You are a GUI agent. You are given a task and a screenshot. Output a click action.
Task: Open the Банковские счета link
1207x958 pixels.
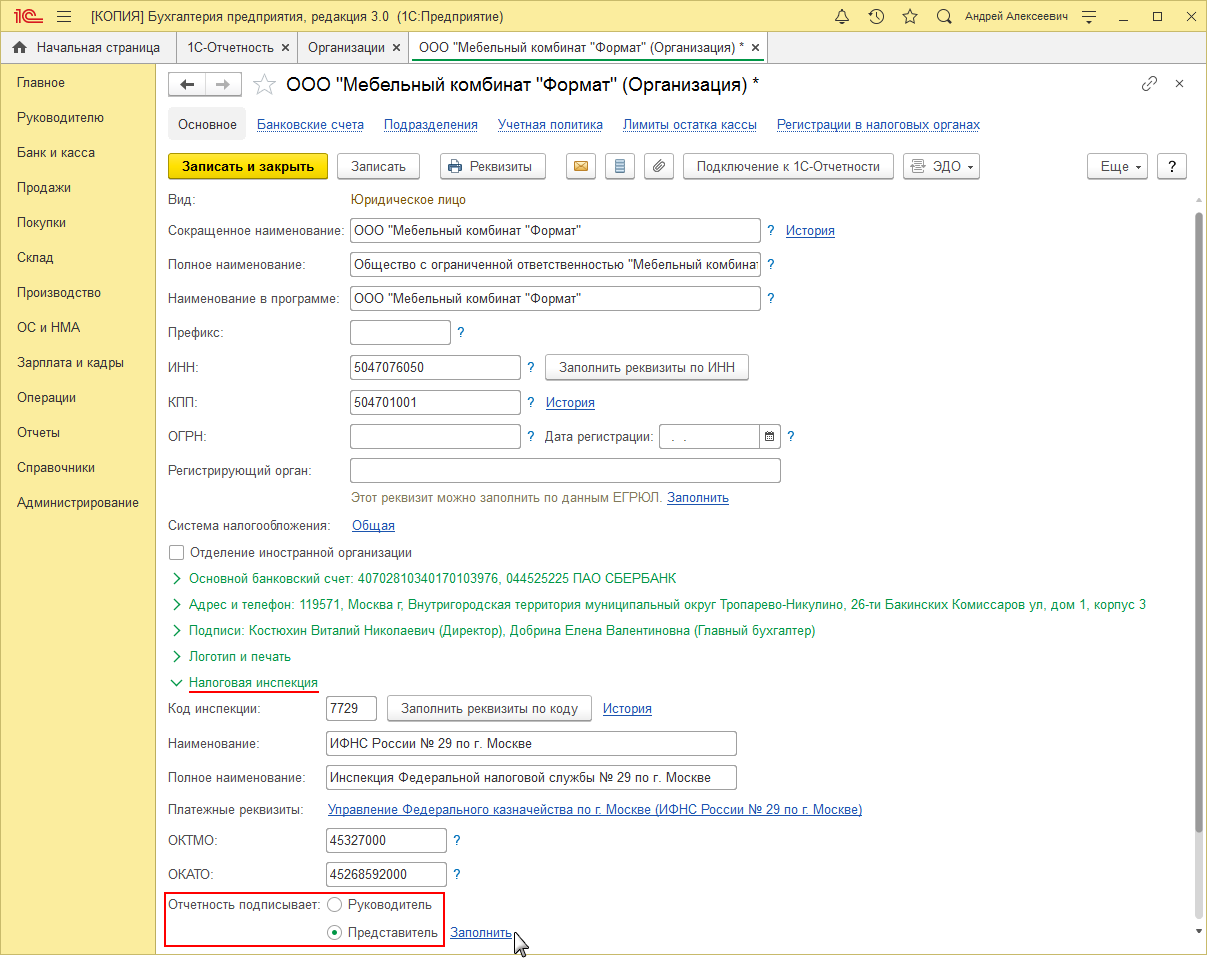click(310, 125)
